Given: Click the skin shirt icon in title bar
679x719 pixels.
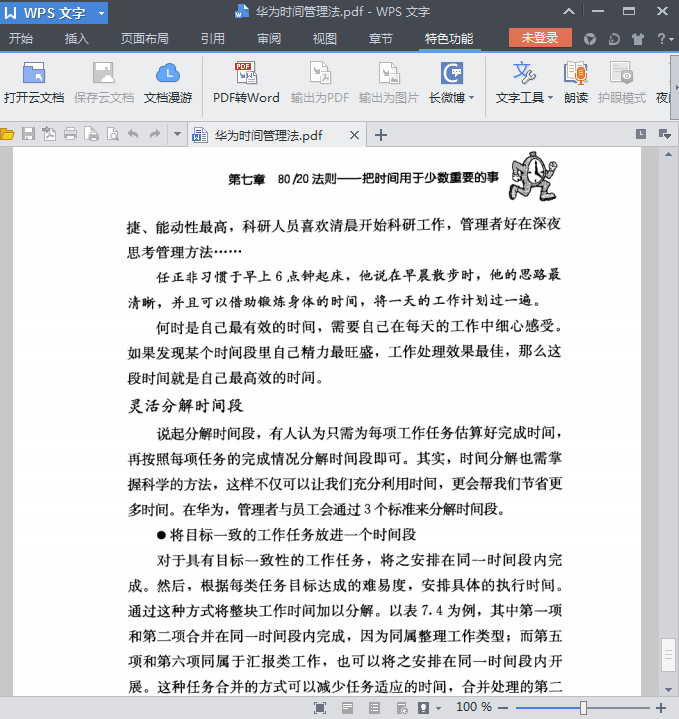Looking at the screenshot, I should pos(638,39).
